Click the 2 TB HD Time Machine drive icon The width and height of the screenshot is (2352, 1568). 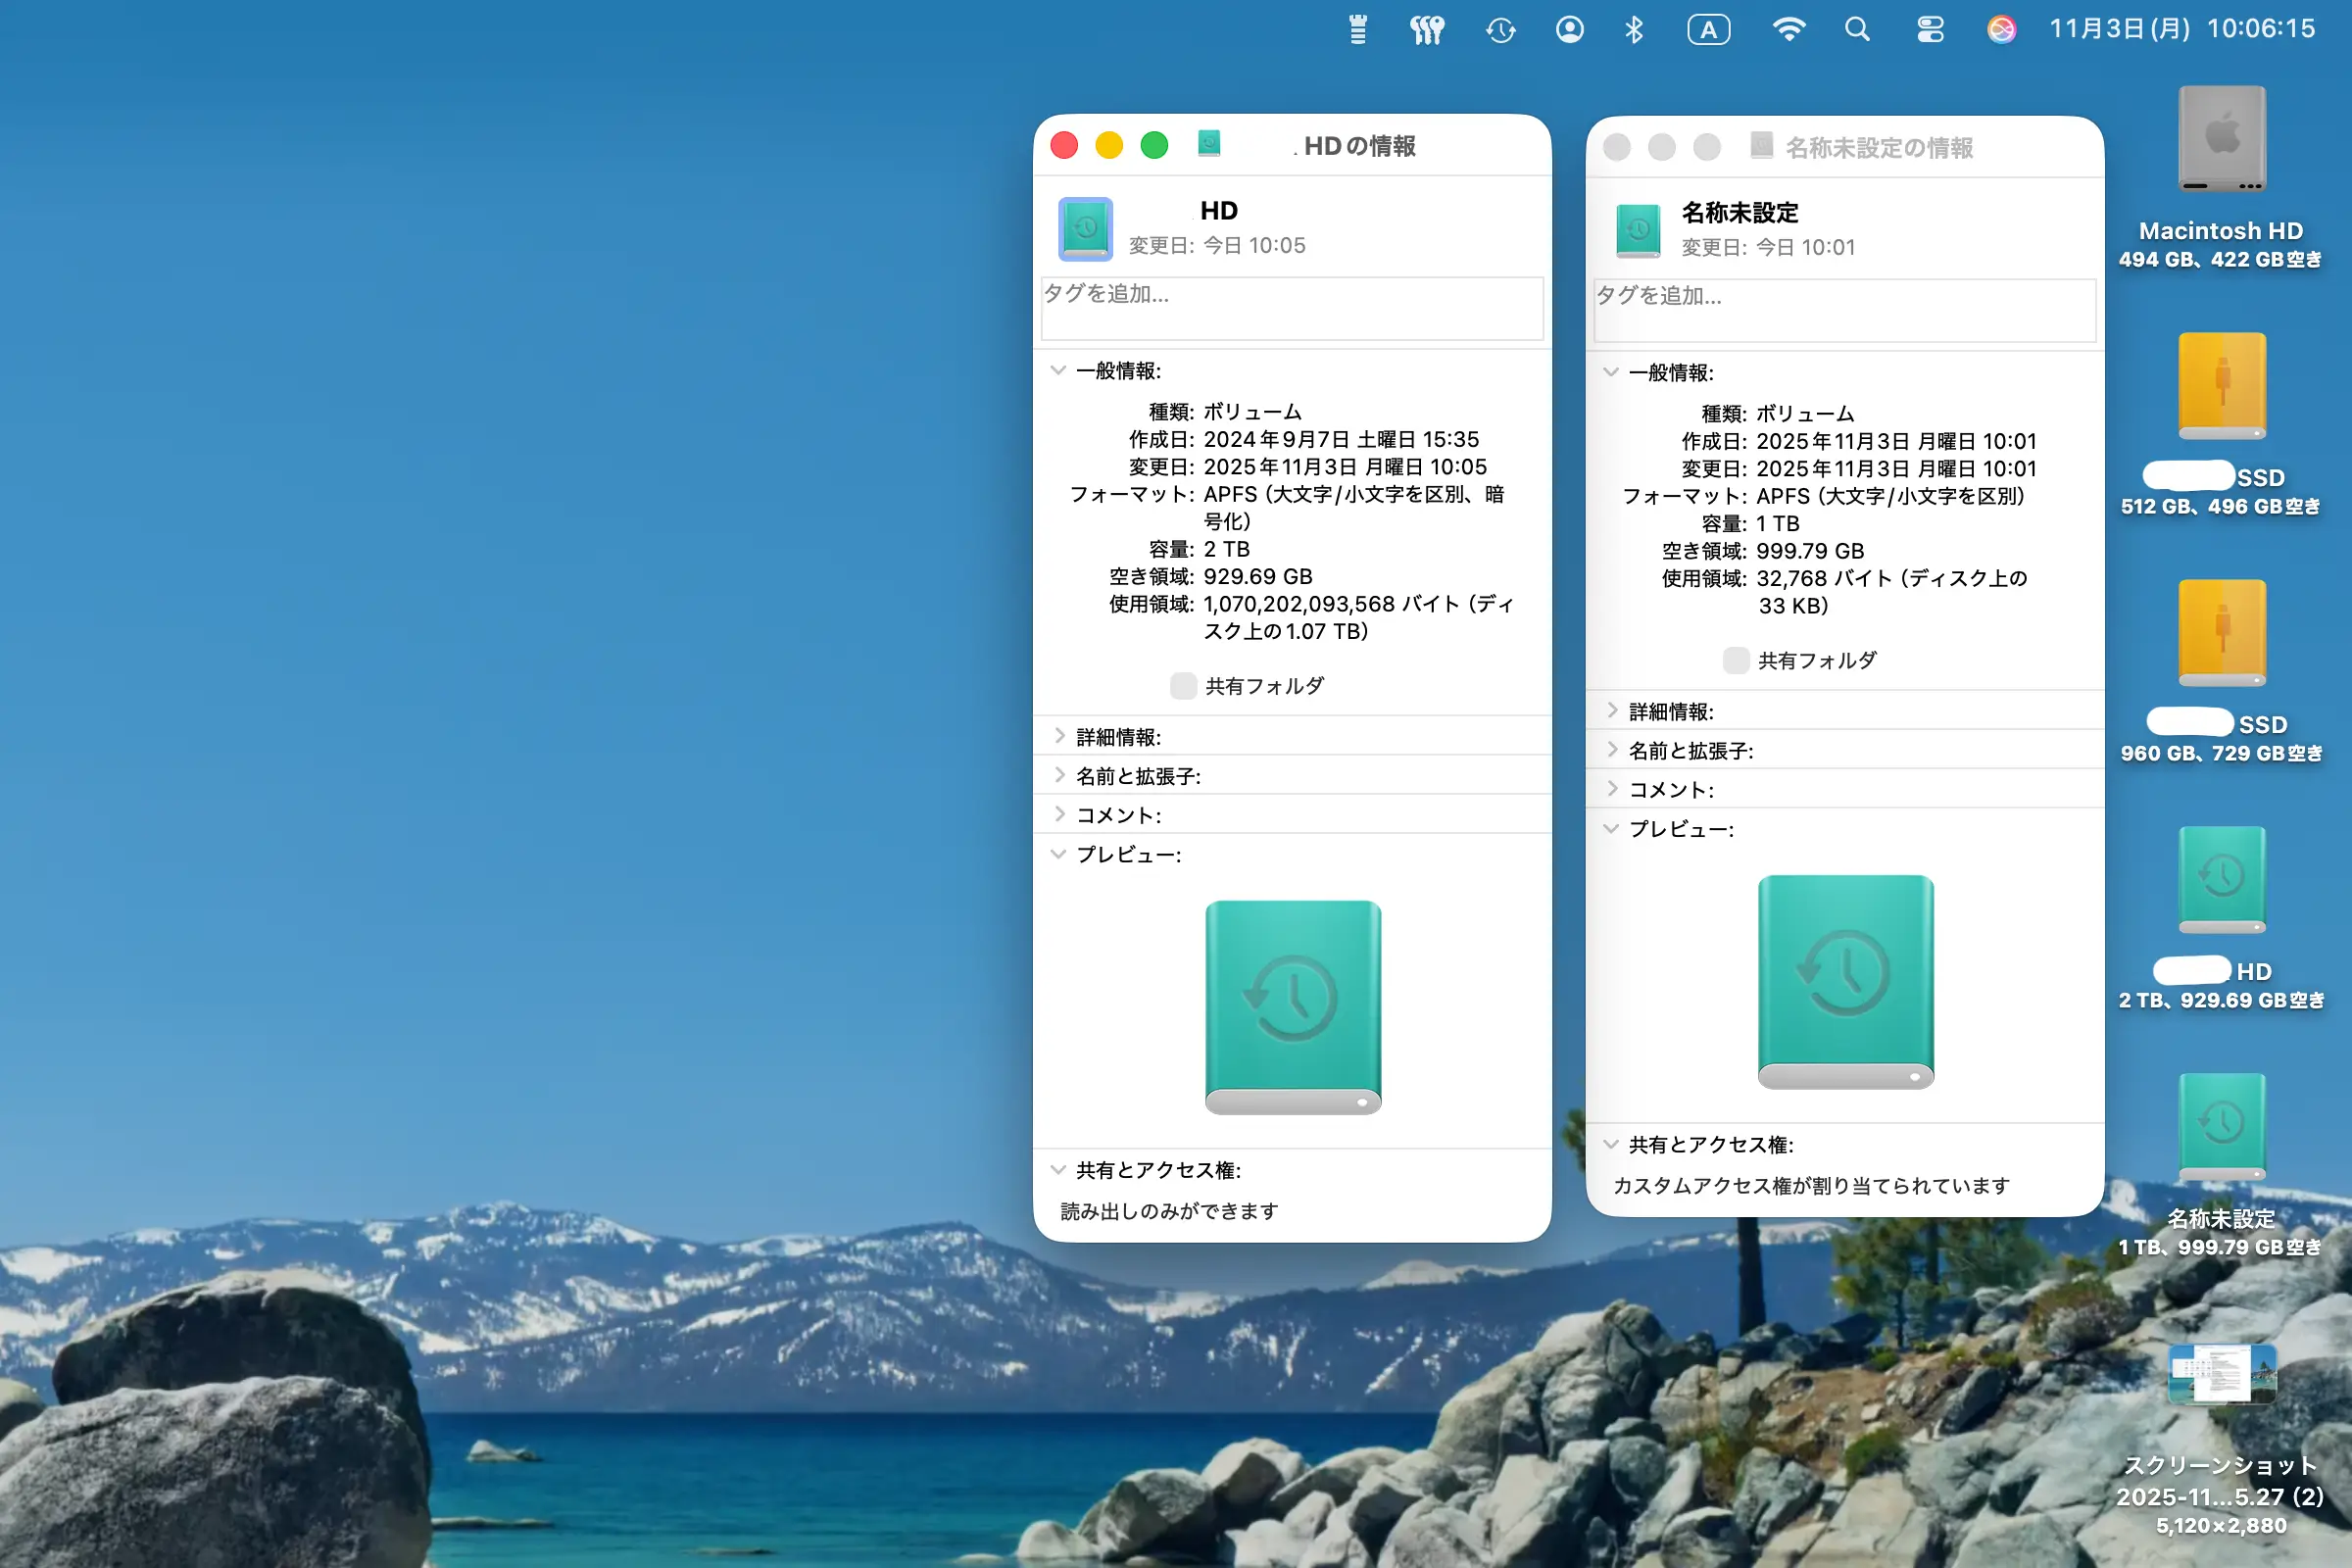click(x=2221, y=880)
